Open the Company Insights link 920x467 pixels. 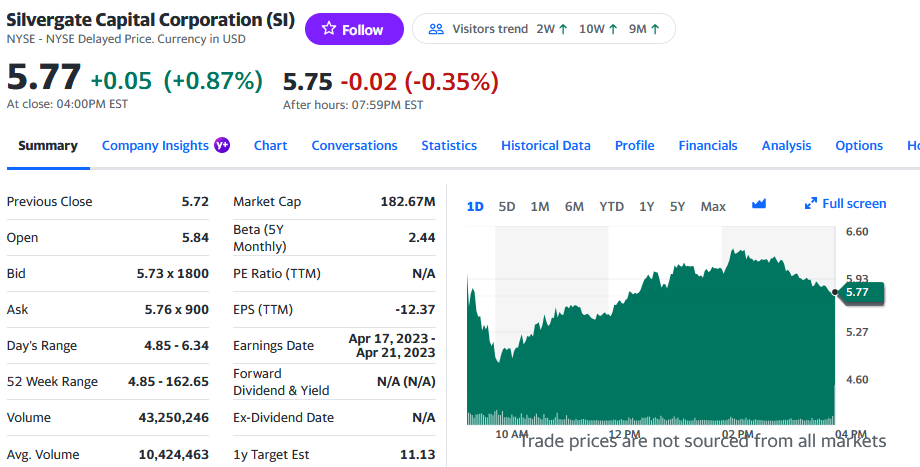pos(155,145)
